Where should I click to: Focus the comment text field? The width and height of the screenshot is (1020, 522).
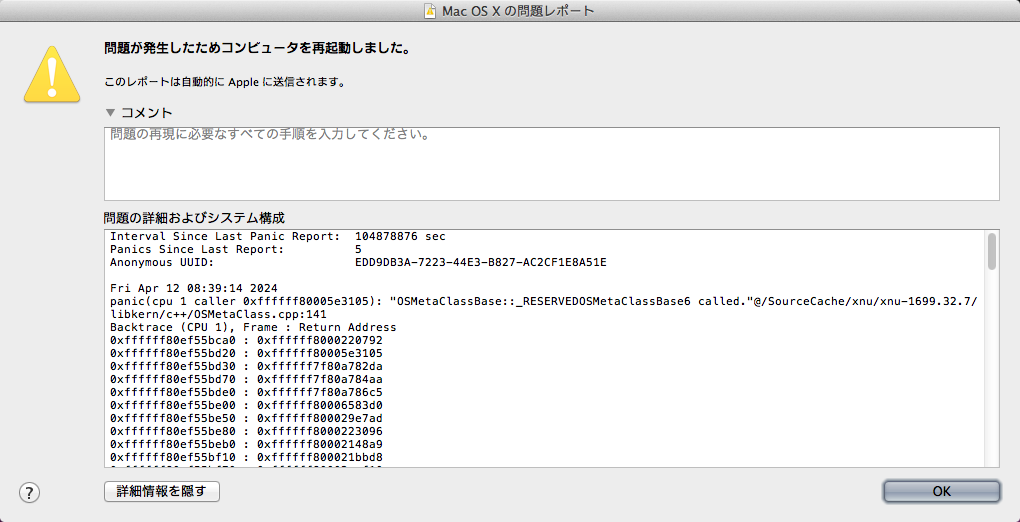[550, 165]
